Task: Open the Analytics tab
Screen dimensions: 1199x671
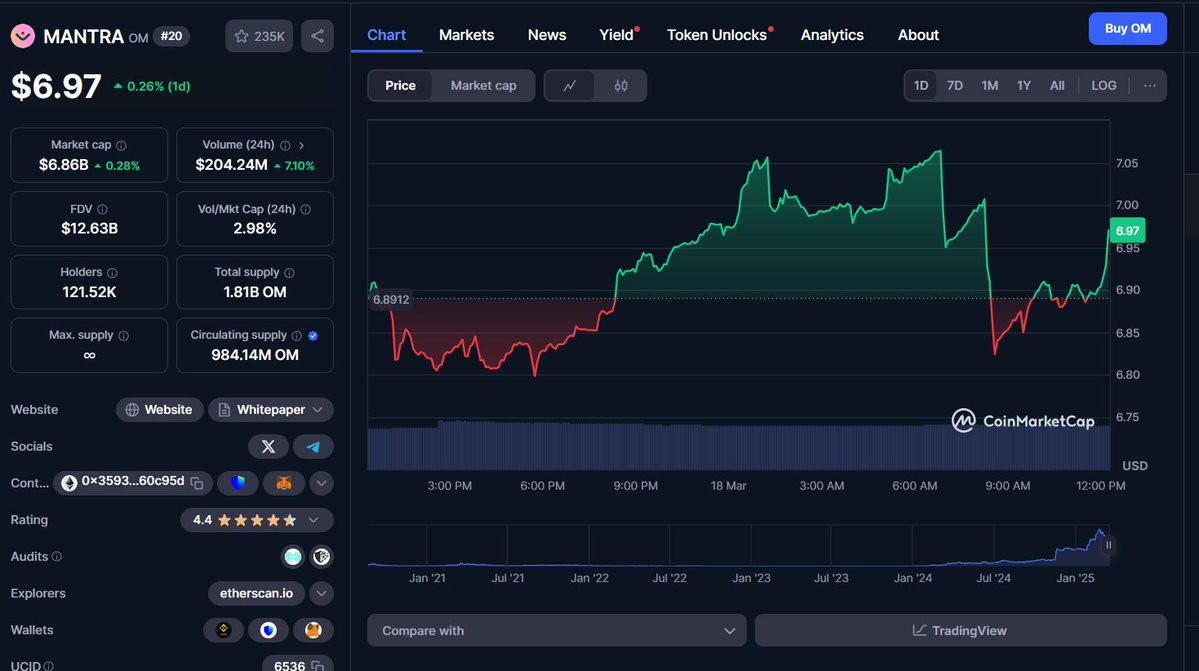Action: pos(832,35)
